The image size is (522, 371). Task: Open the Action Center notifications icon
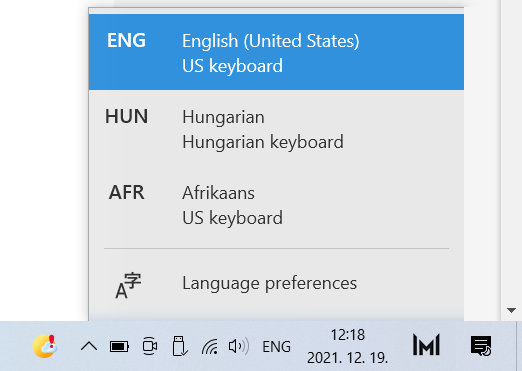click(481, 346)
